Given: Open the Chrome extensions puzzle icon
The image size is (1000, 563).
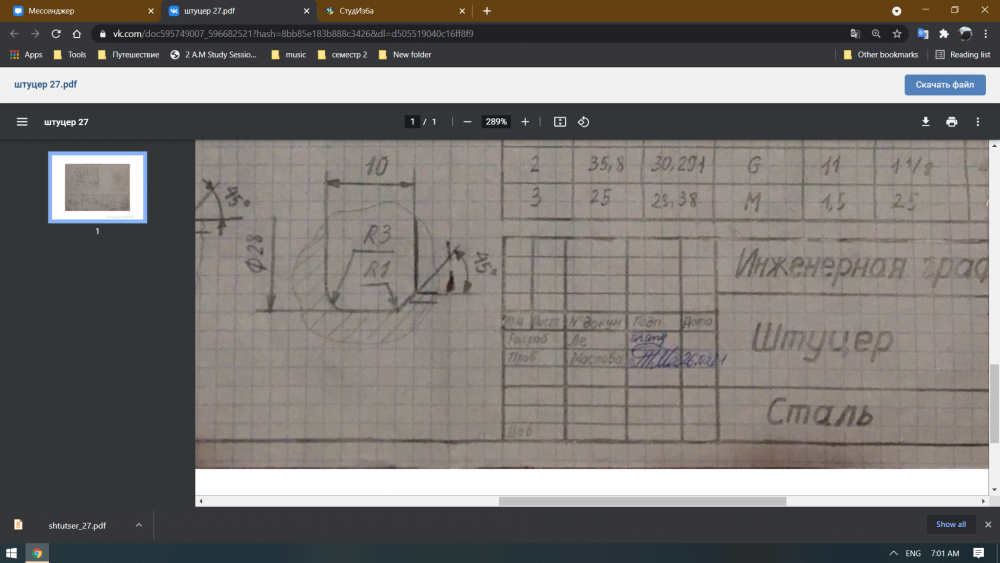Looking at the screenshot, I should [943, 33].
